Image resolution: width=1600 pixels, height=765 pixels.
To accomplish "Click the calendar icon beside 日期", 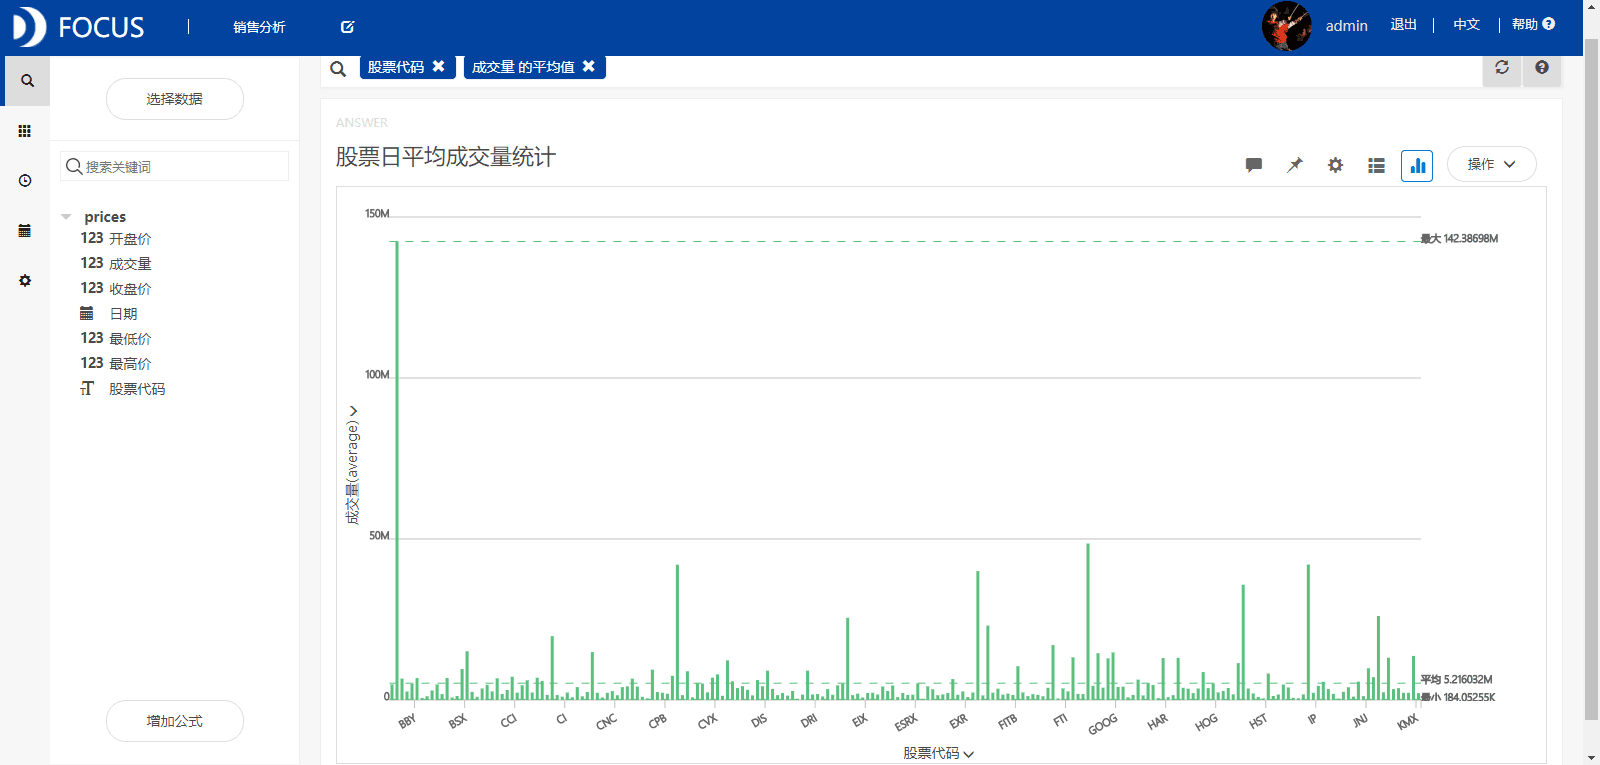I will [87, 313].
